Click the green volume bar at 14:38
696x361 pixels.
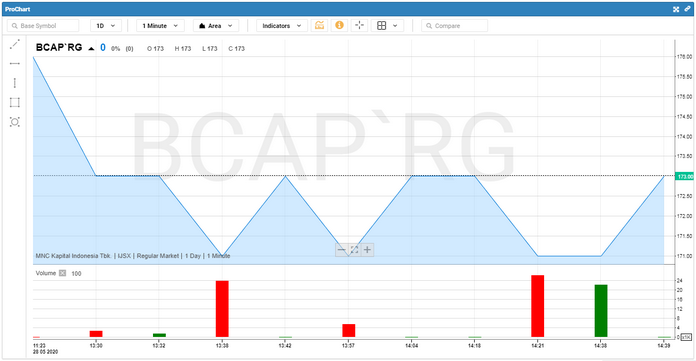click(601, 311)
